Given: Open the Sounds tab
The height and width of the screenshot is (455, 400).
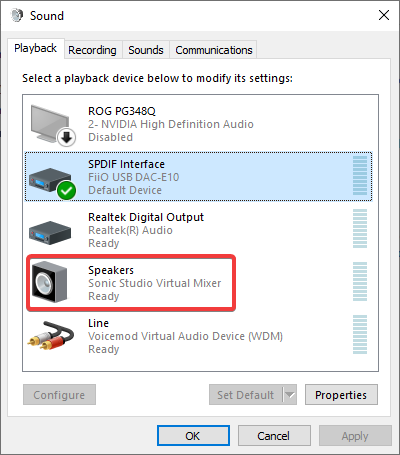Looking at the screenshot, I should 146,50.
